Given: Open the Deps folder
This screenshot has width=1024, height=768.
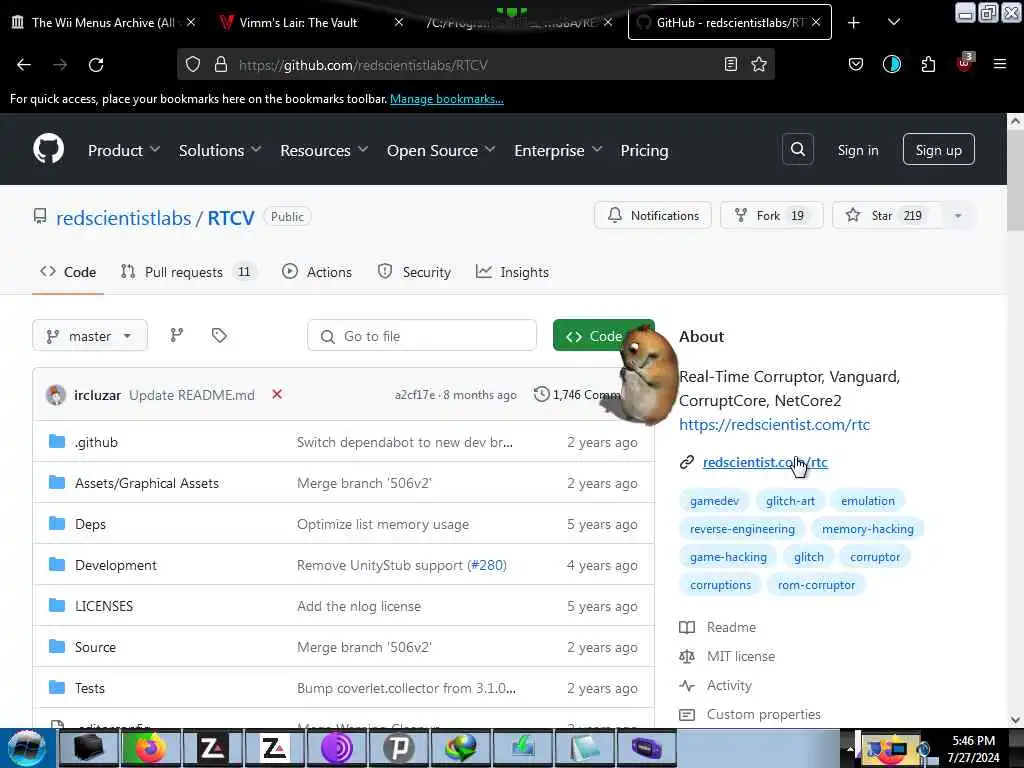Looking at the screenshot, I should pos(90,524).
